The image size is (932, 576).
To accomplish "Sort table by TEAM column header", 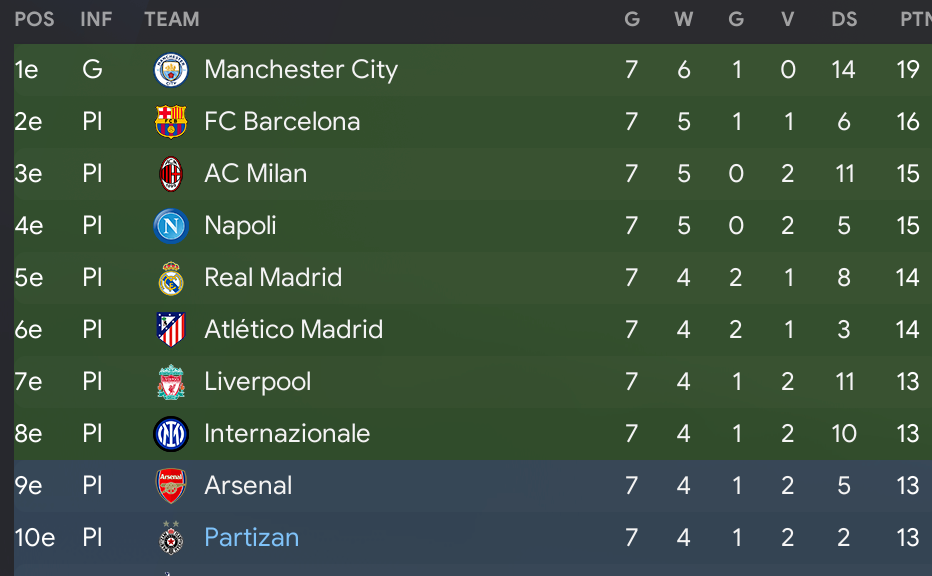I will click(172, 20).
